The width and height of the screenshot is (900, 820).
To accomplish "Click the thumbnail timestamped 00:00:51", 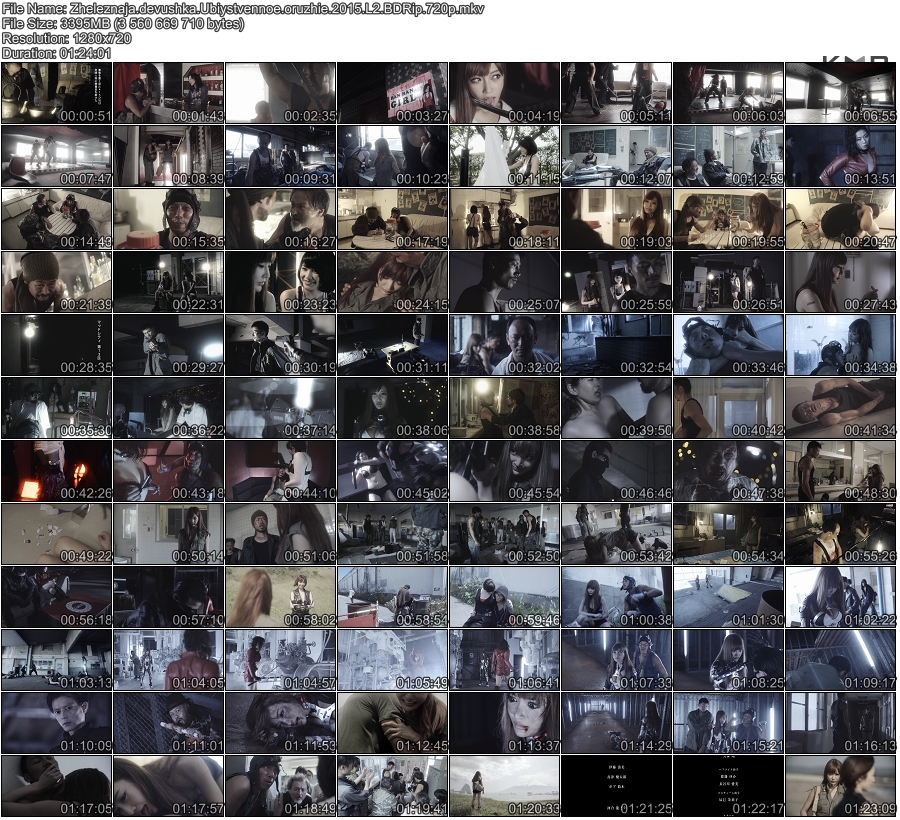I will (56, 93).
